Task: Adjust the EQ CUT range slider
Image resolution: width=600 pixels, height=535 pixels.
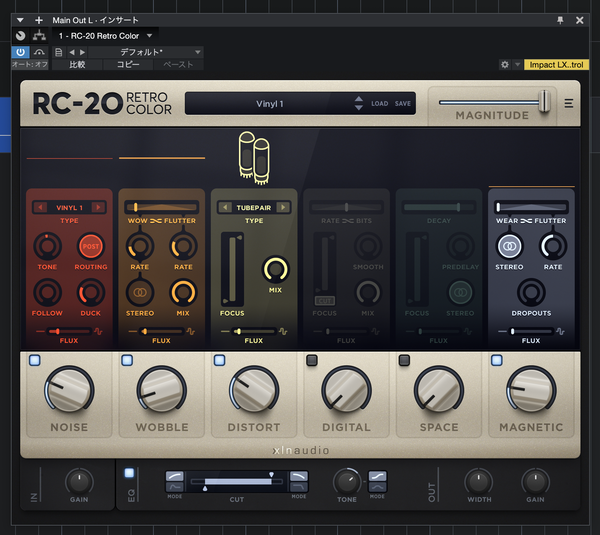Action: (237, 481)
